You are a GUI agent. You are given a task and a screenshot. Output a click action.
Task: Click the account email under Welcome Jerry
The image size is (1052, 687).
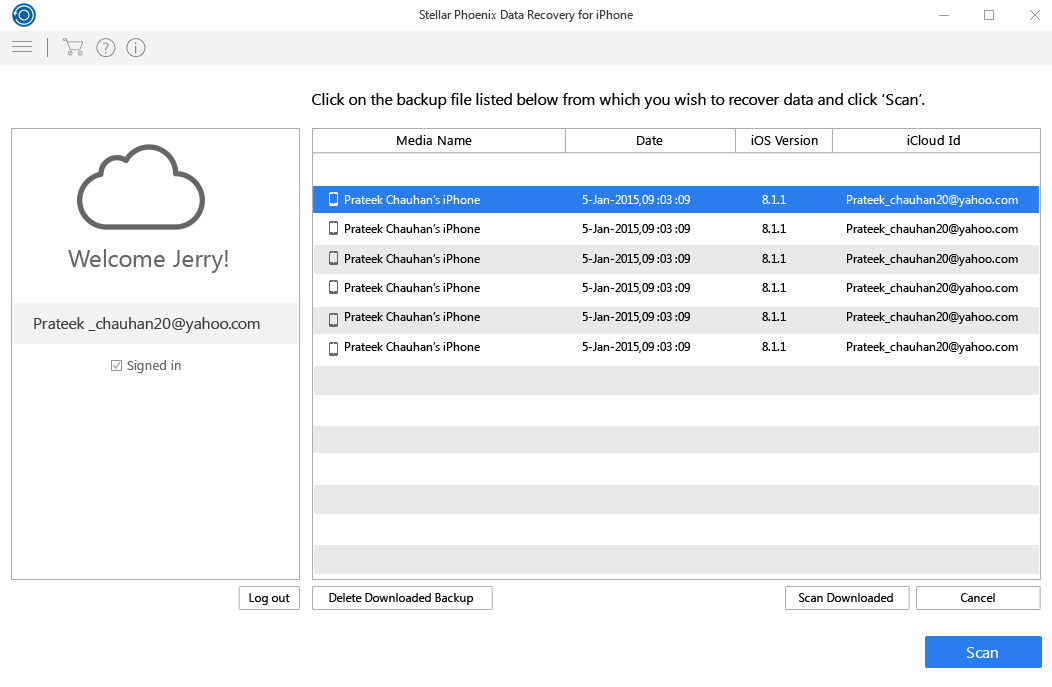(147, 324)
